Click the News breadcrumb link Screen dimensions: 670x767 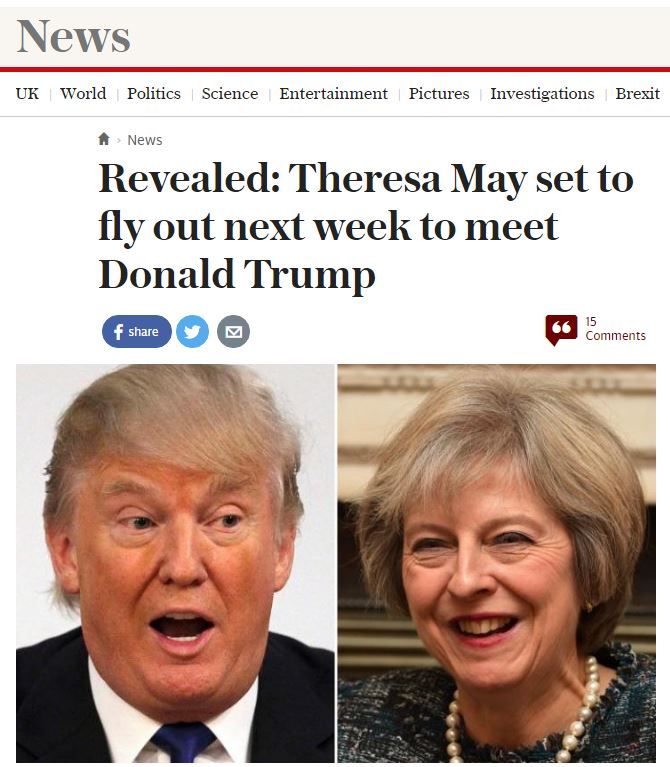[145, 140]
